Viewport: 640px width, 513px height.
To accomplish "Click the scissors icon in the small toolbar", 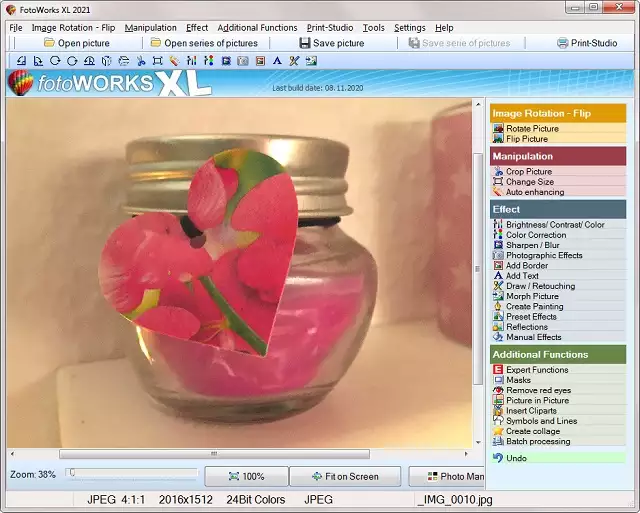I will 140,61.
